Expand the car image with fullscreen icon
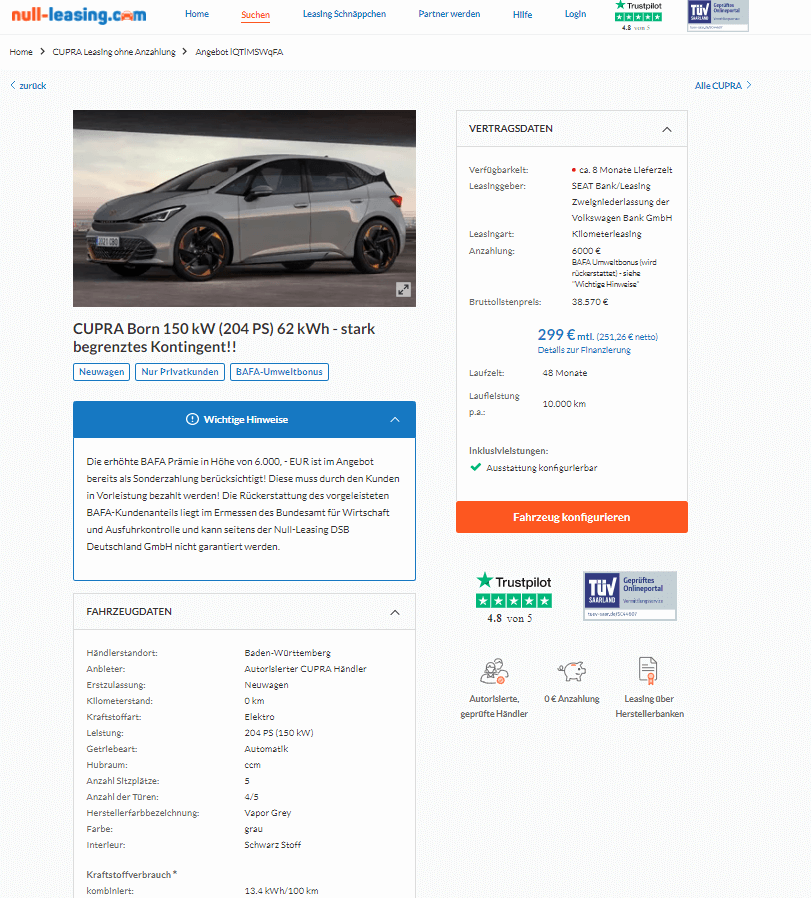The width and height of the screenshot is (811, 898). [403, 290]
